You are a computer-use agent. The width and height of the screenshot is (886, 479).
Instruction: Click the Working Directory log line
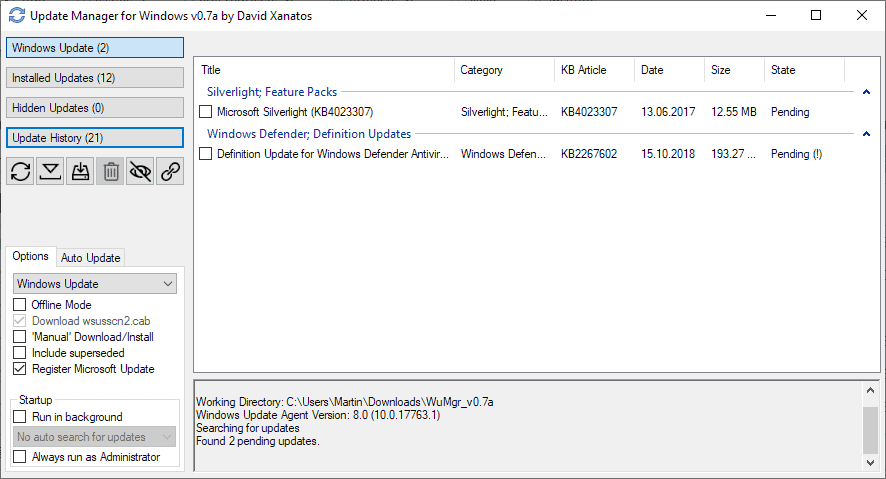345,402
